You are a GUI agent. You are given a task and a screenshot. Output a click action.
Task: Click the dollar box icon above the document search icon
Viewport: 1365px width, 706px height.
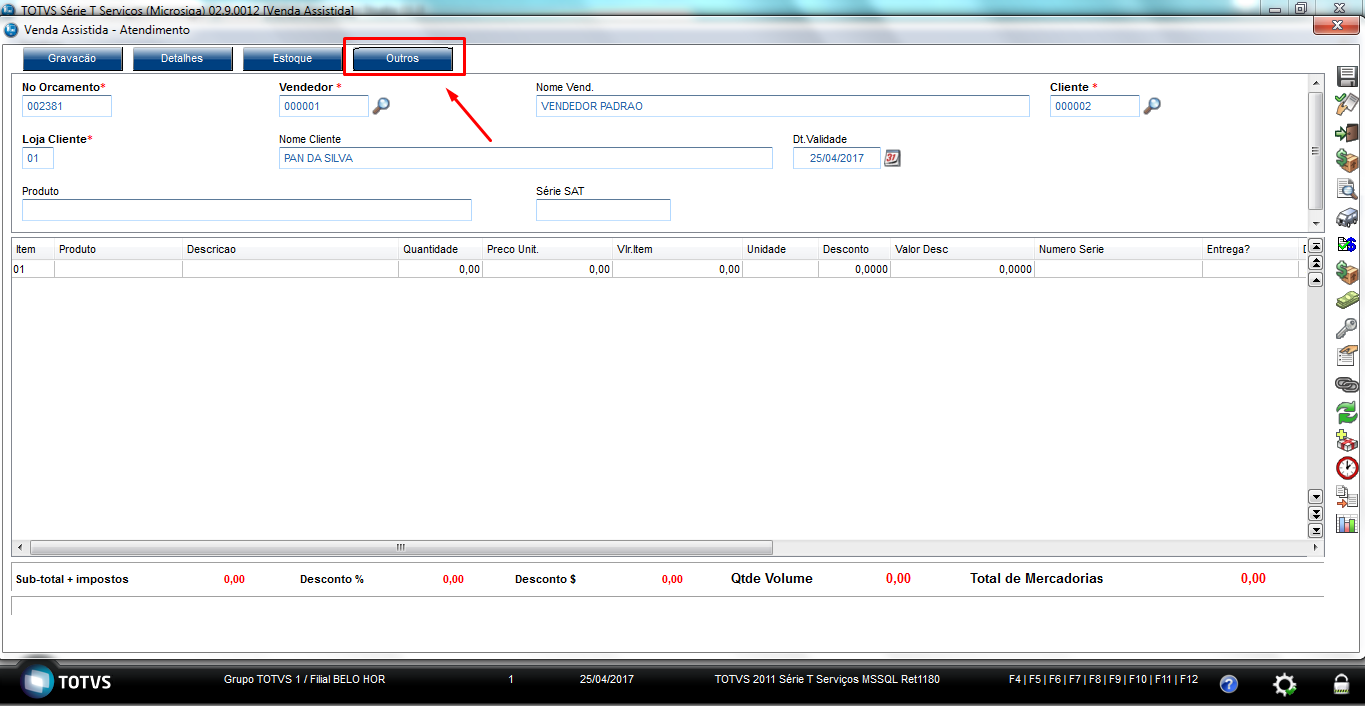coord(1347,160)
